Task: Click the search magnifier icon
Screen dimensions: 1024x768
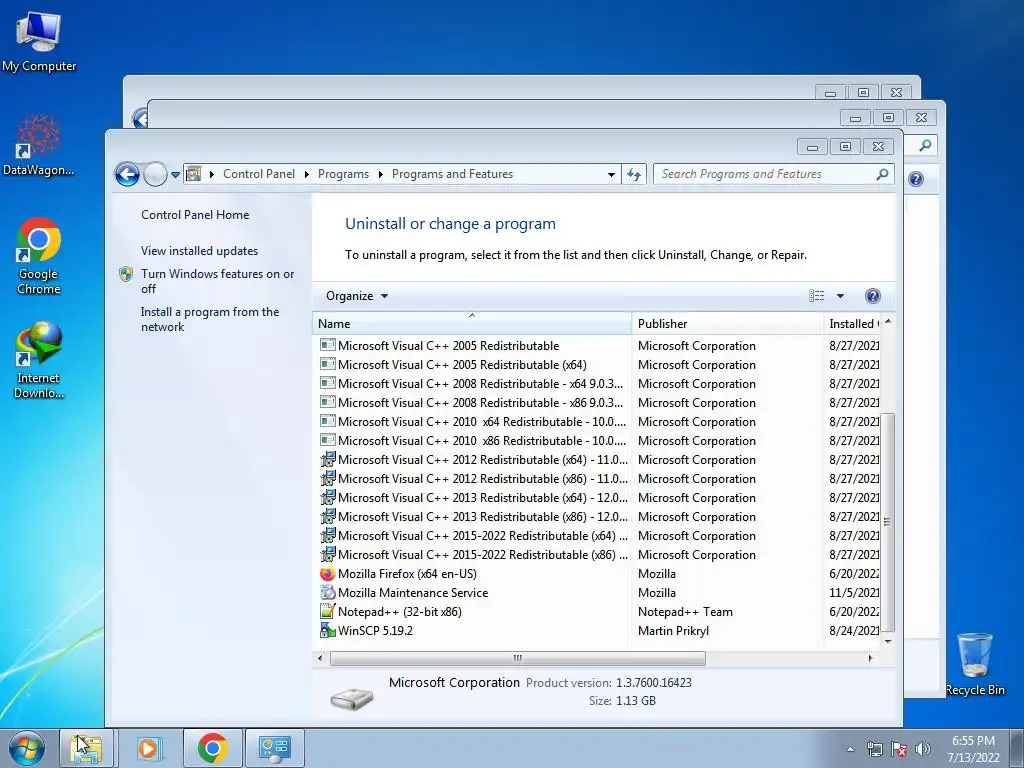Action: click(x=882, y=174)
